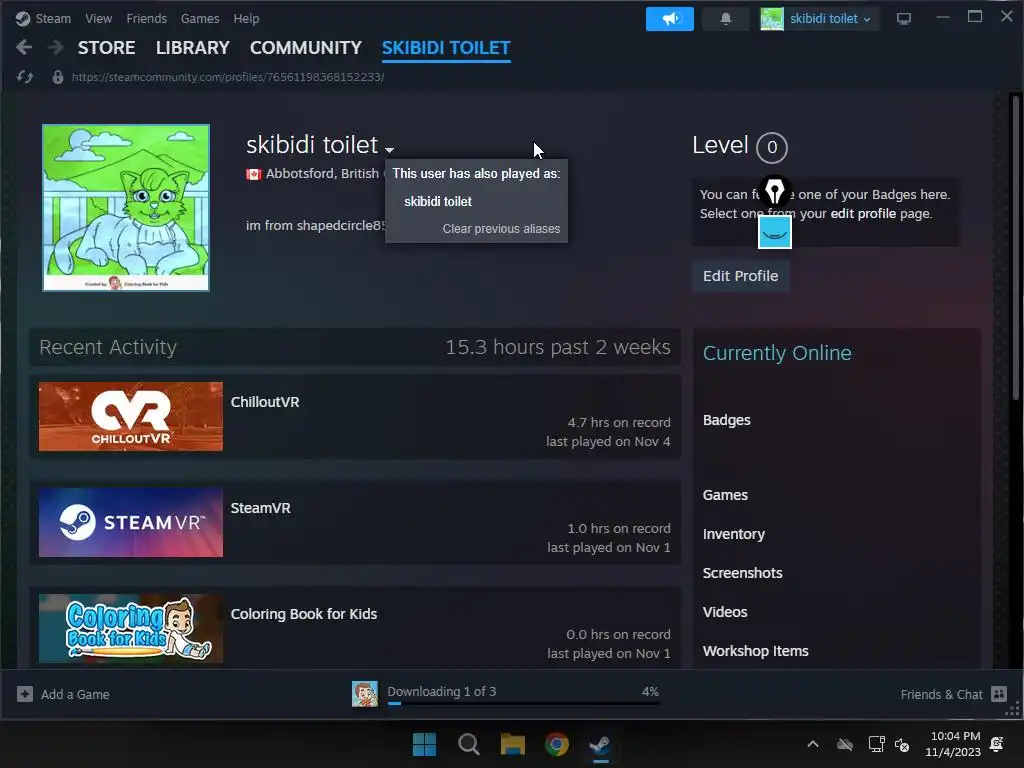Open the Workshop Items link
Screen dimensions: 1024x768
756,651
